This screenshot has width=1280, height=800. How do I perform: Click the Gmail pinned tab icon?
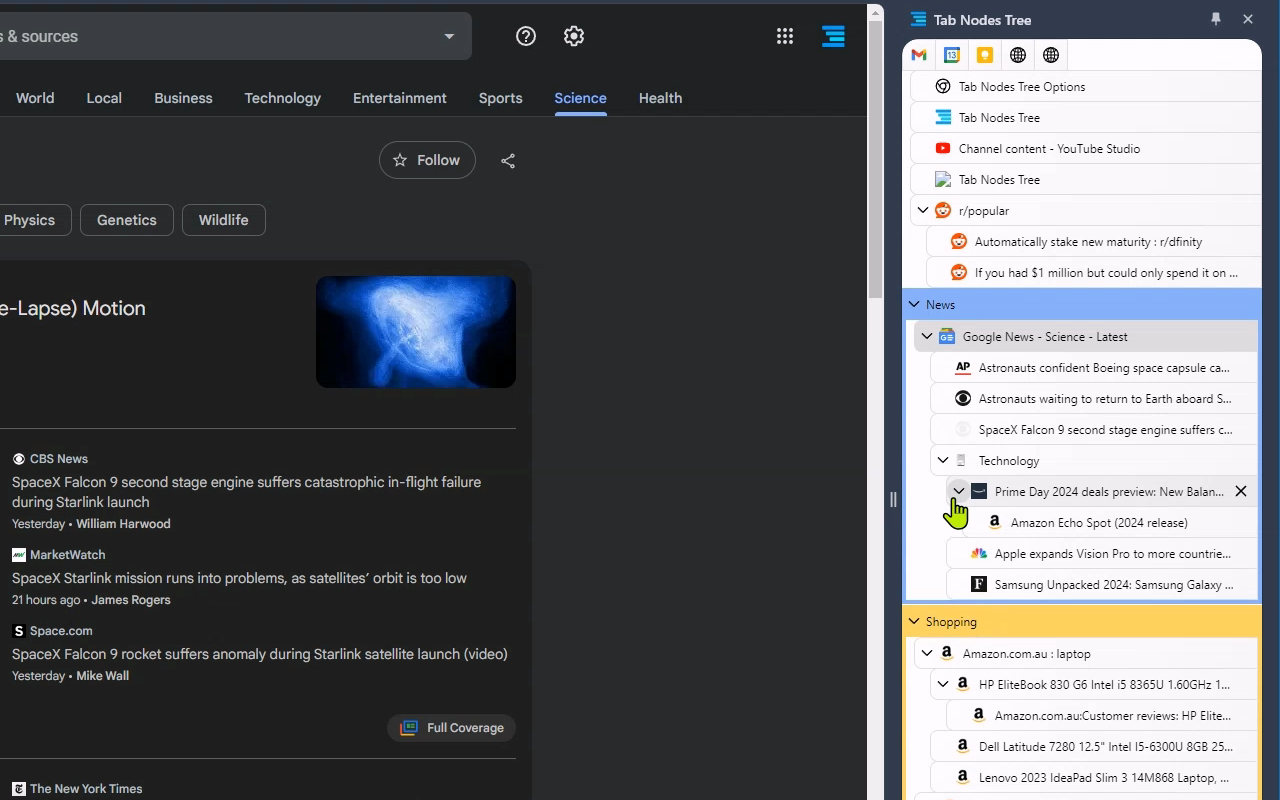(919, 55)
